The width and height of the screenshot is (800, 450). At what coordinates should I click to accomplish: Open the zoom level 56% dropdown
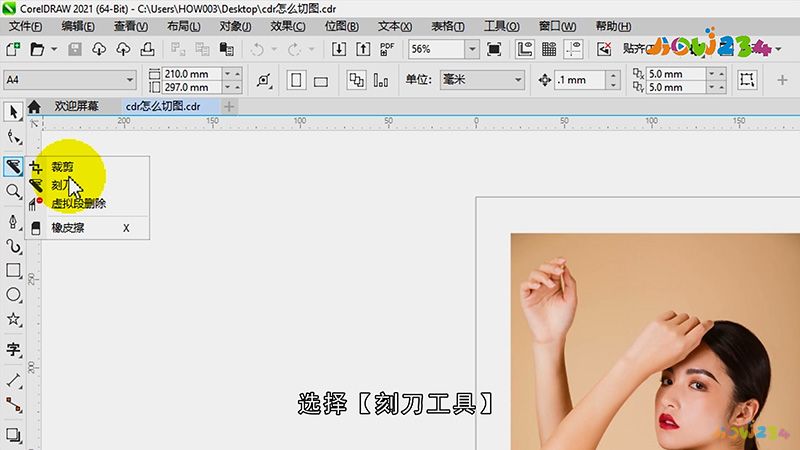pyautogui.click(x=472, y=49)
